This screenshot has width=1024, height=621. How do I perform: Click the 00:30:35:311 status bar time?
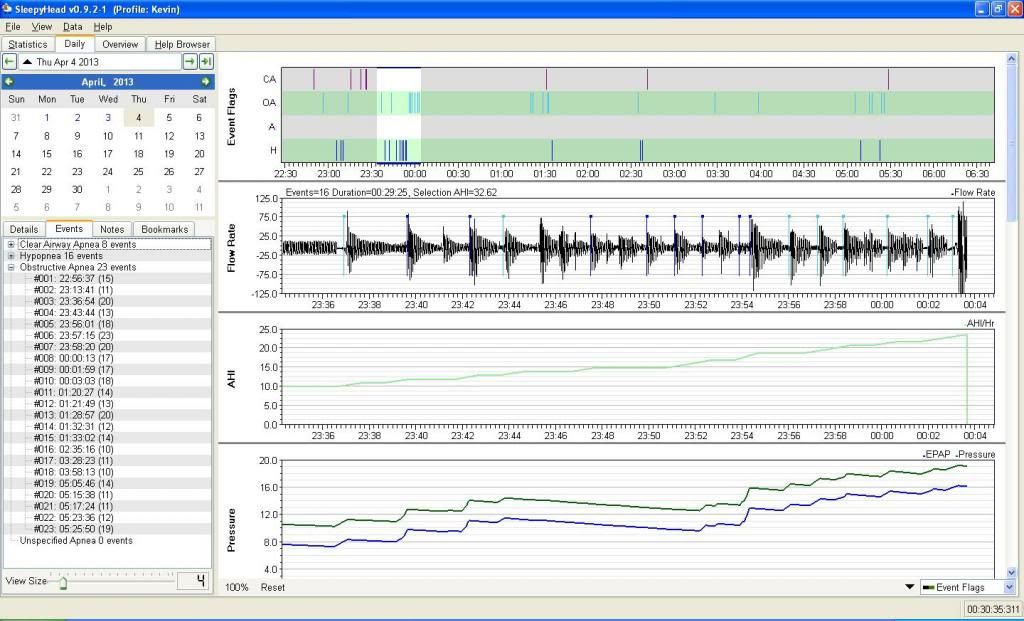tap(993, 609)
